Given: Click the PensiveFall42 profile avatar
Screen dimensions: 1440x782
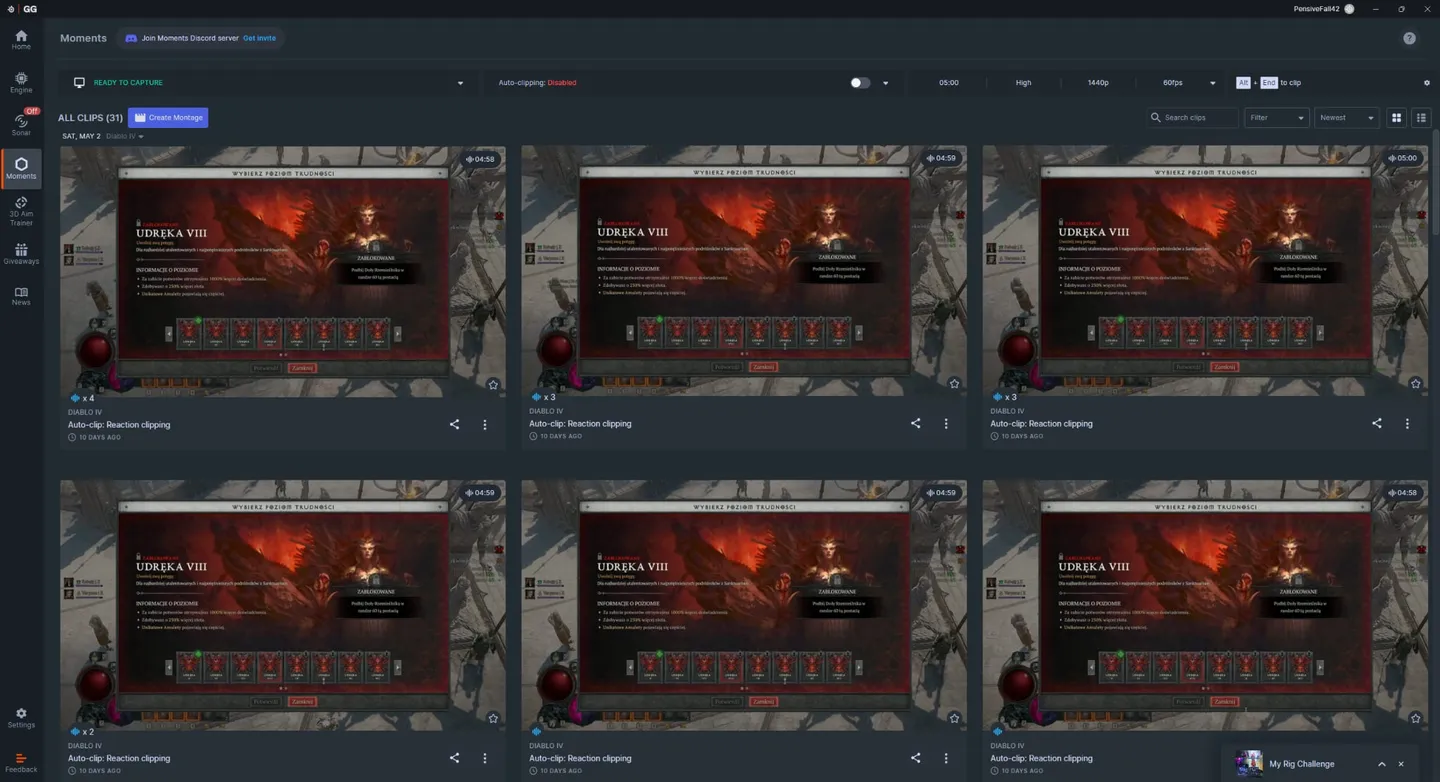Looking at the screenshot, I should coord(1349,9).
